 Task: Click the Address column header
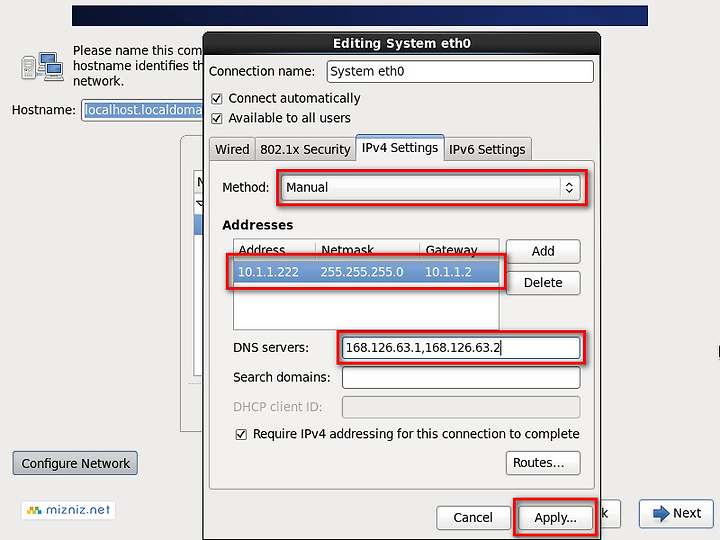(275, 250)
